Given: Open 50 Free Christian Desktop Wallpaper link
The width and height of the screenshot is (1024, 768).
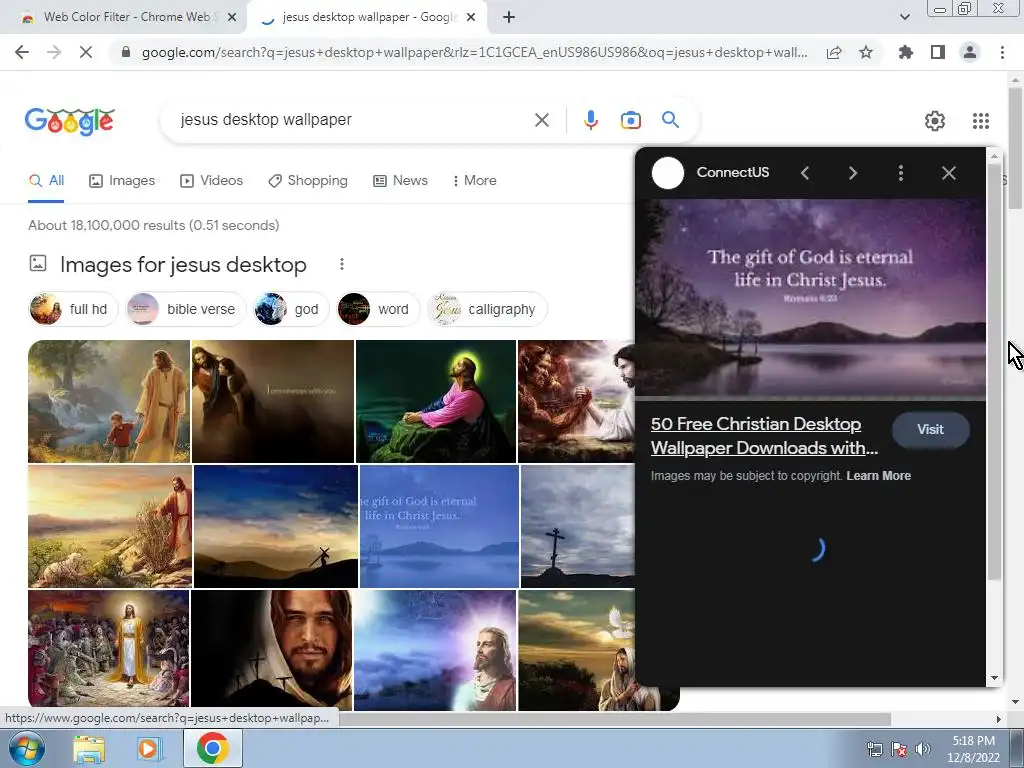Looking at the screenshot, I should click(764, 436).
